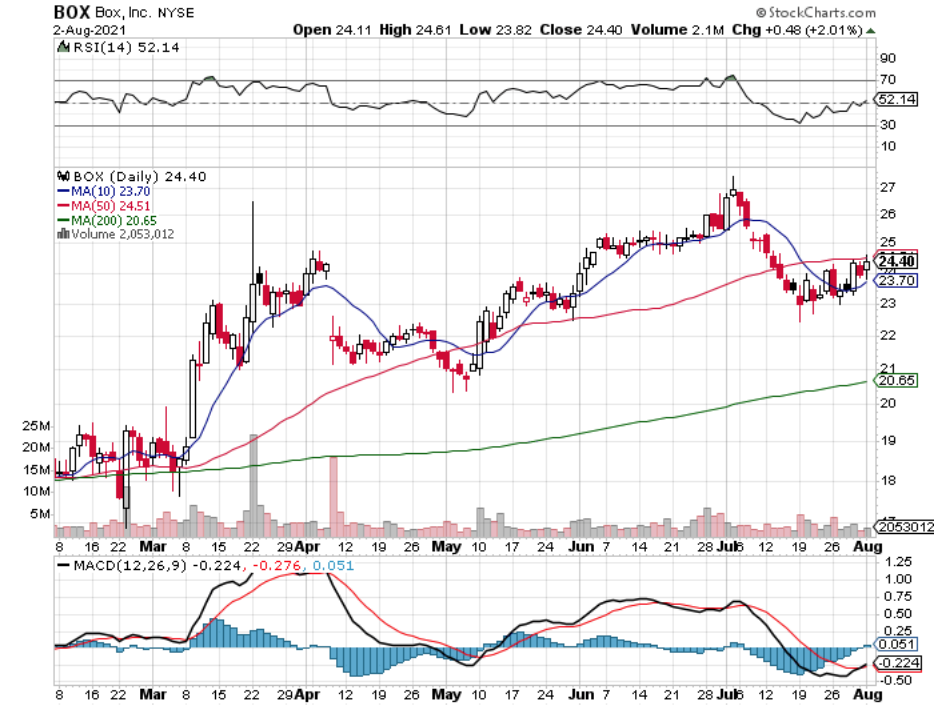944x712 pixels.
Task: Click the 27 label on the price axis
Action: pos(887,188)
